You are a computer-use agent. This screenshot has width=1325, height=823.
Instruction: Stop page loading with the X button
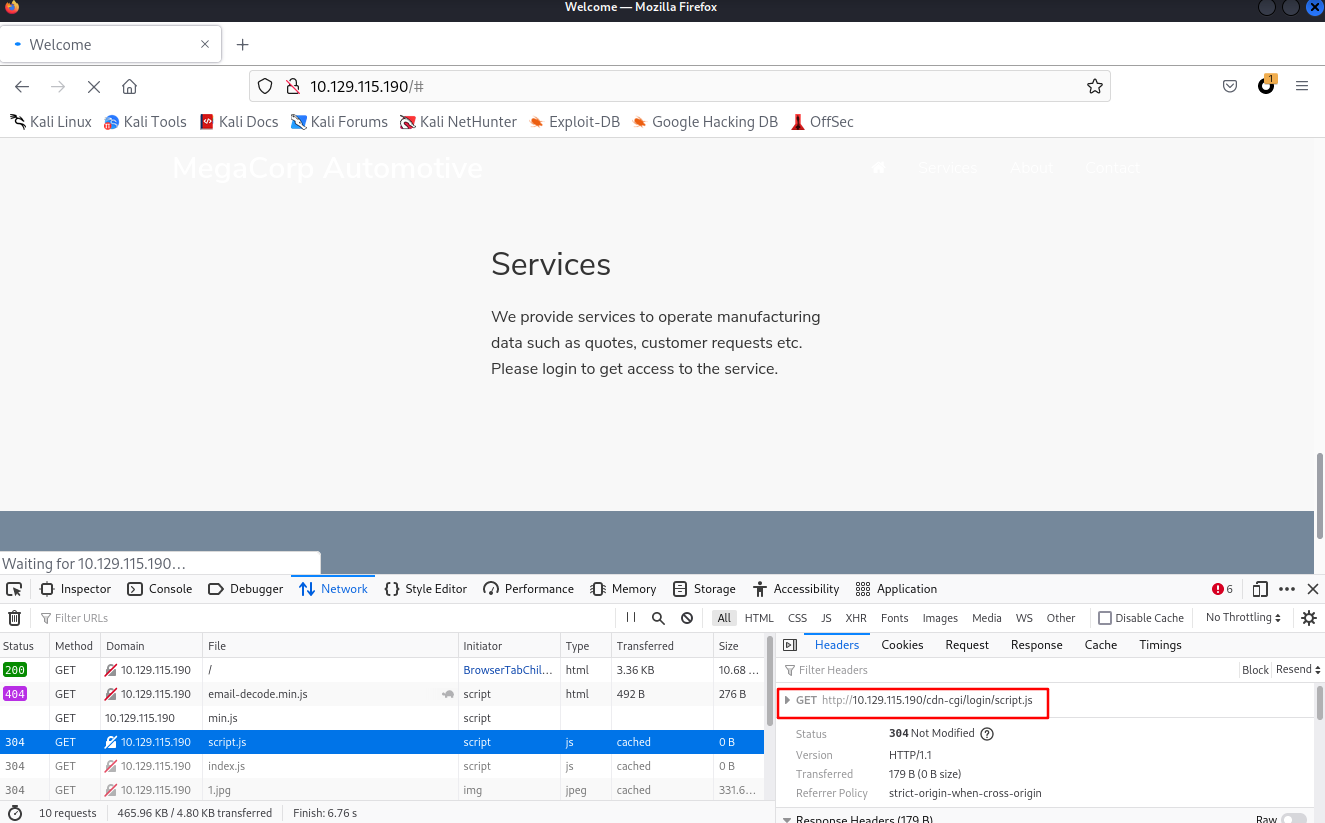click(x=94, y=86)
